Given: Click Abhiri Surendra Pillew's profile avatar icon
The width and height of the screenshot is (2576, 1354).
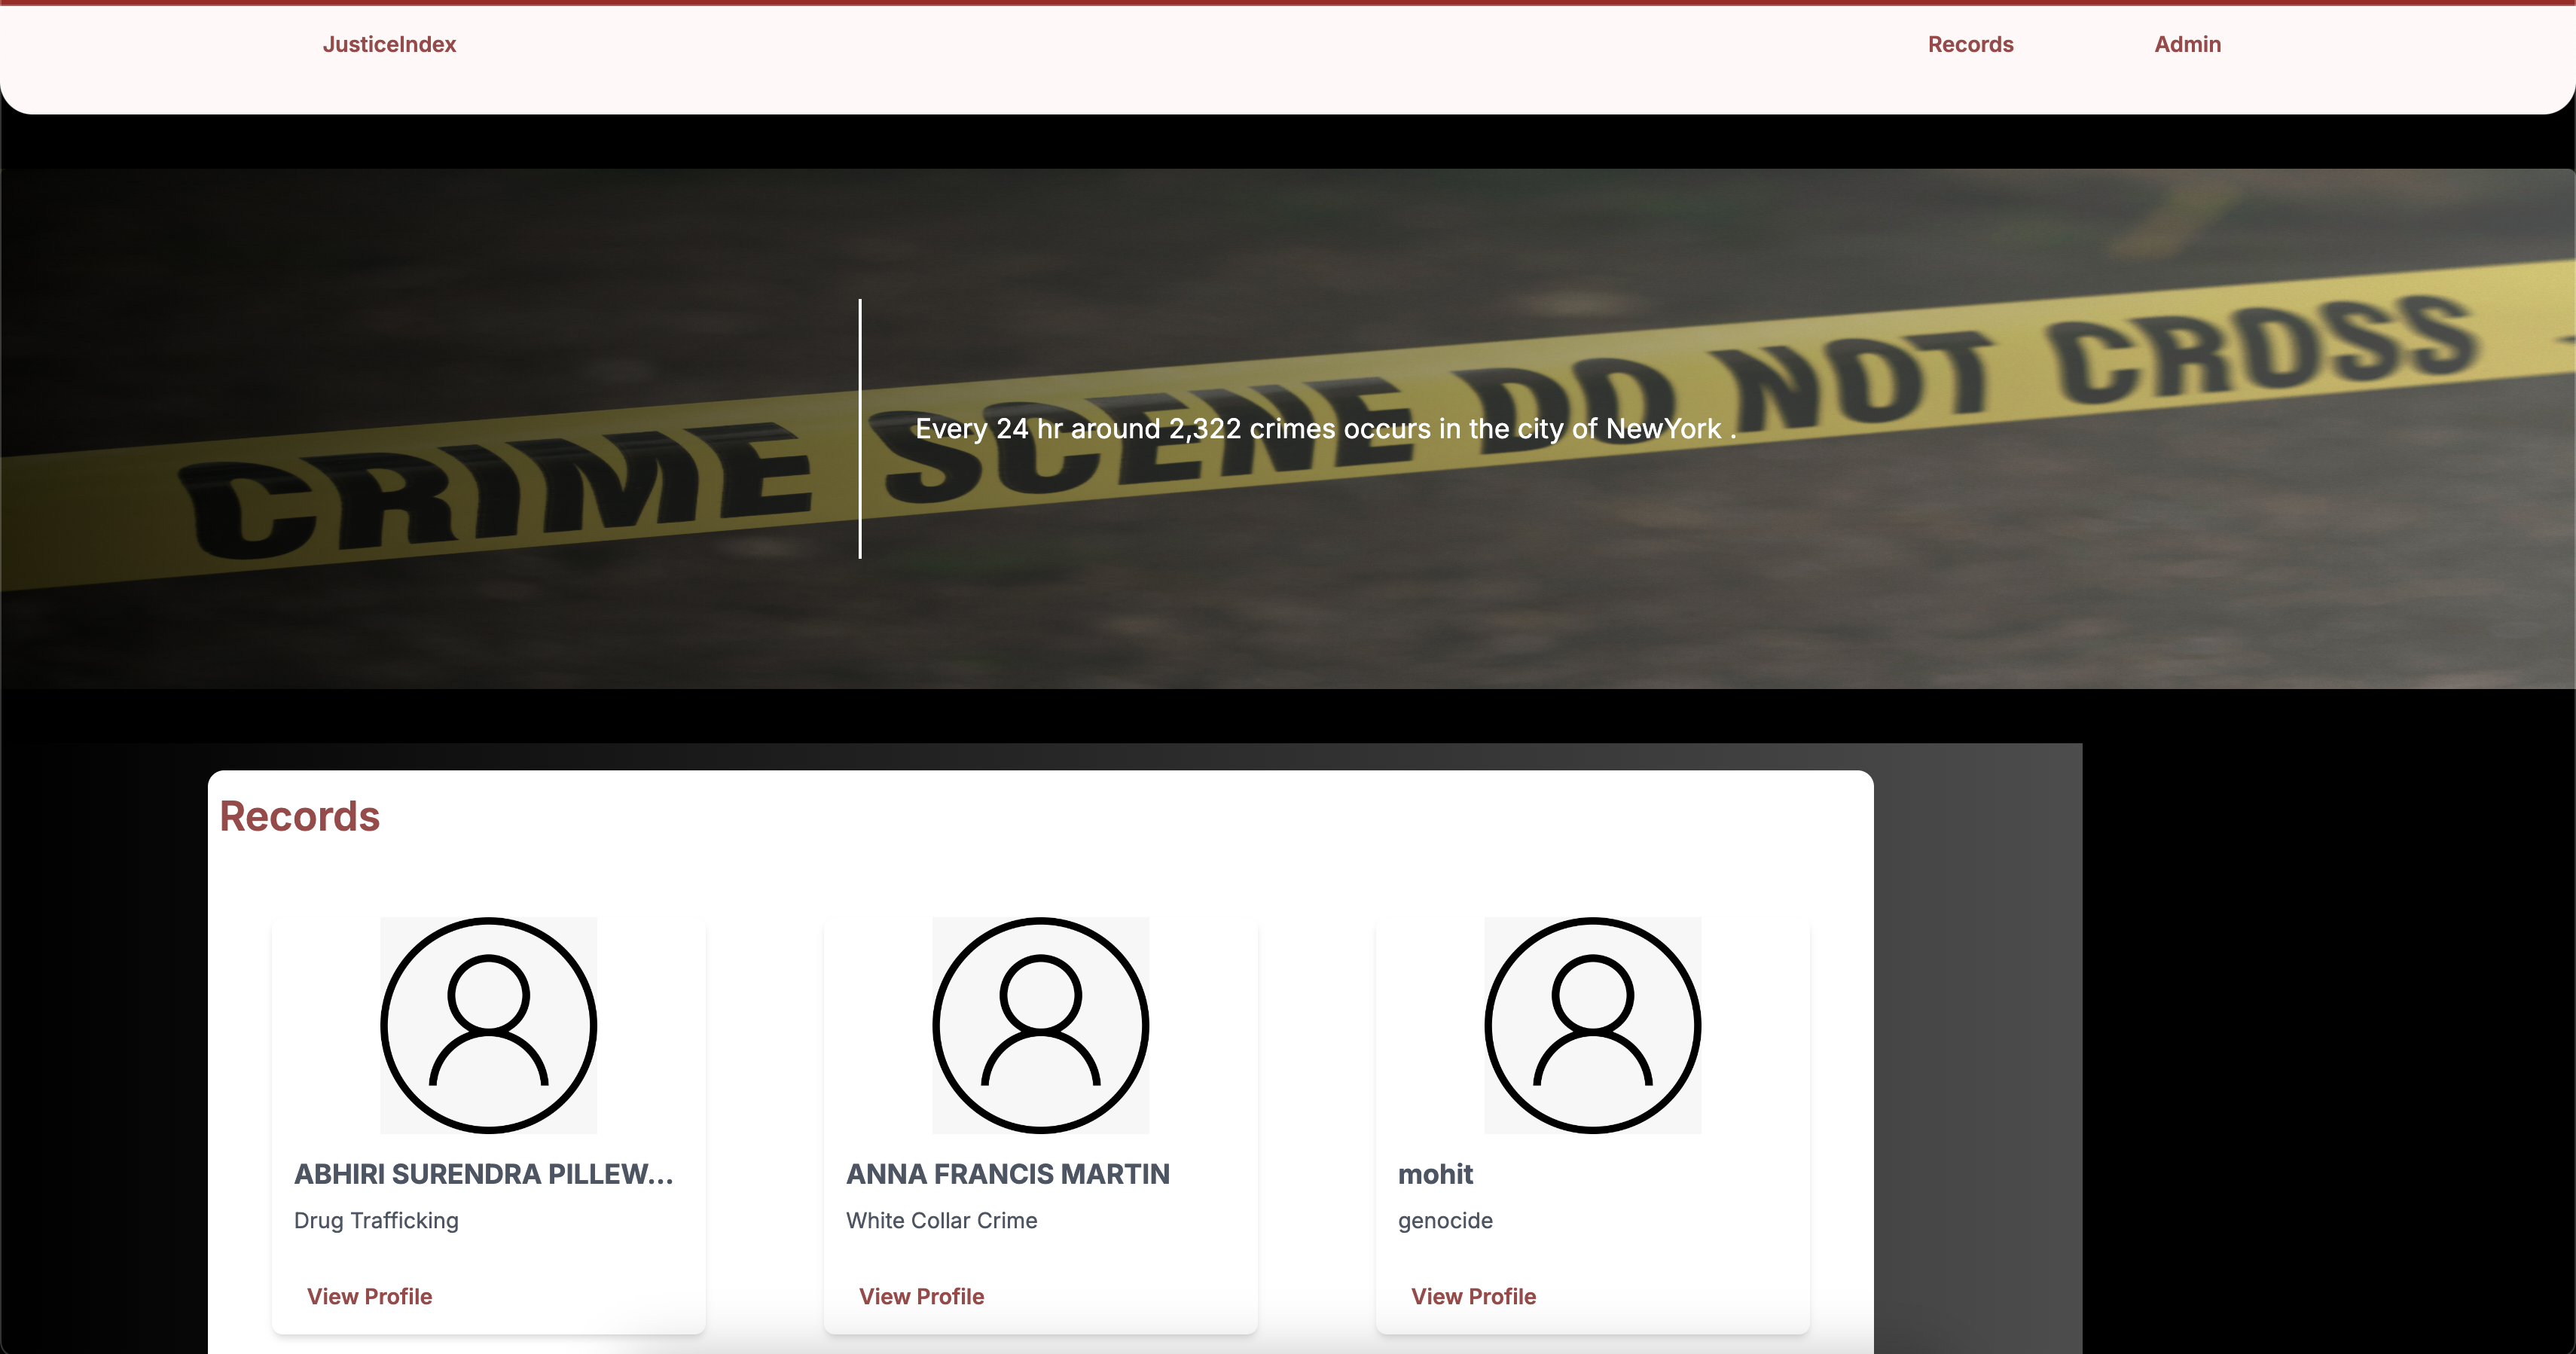Looking at the screenshot, I should point(489,1025).
